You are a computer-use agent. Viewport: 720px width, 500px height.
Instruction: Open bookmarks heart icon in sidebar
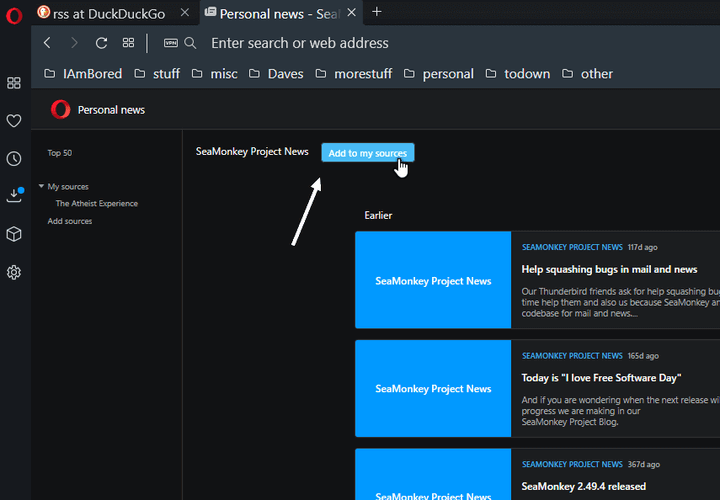click(x=14, y=121)
